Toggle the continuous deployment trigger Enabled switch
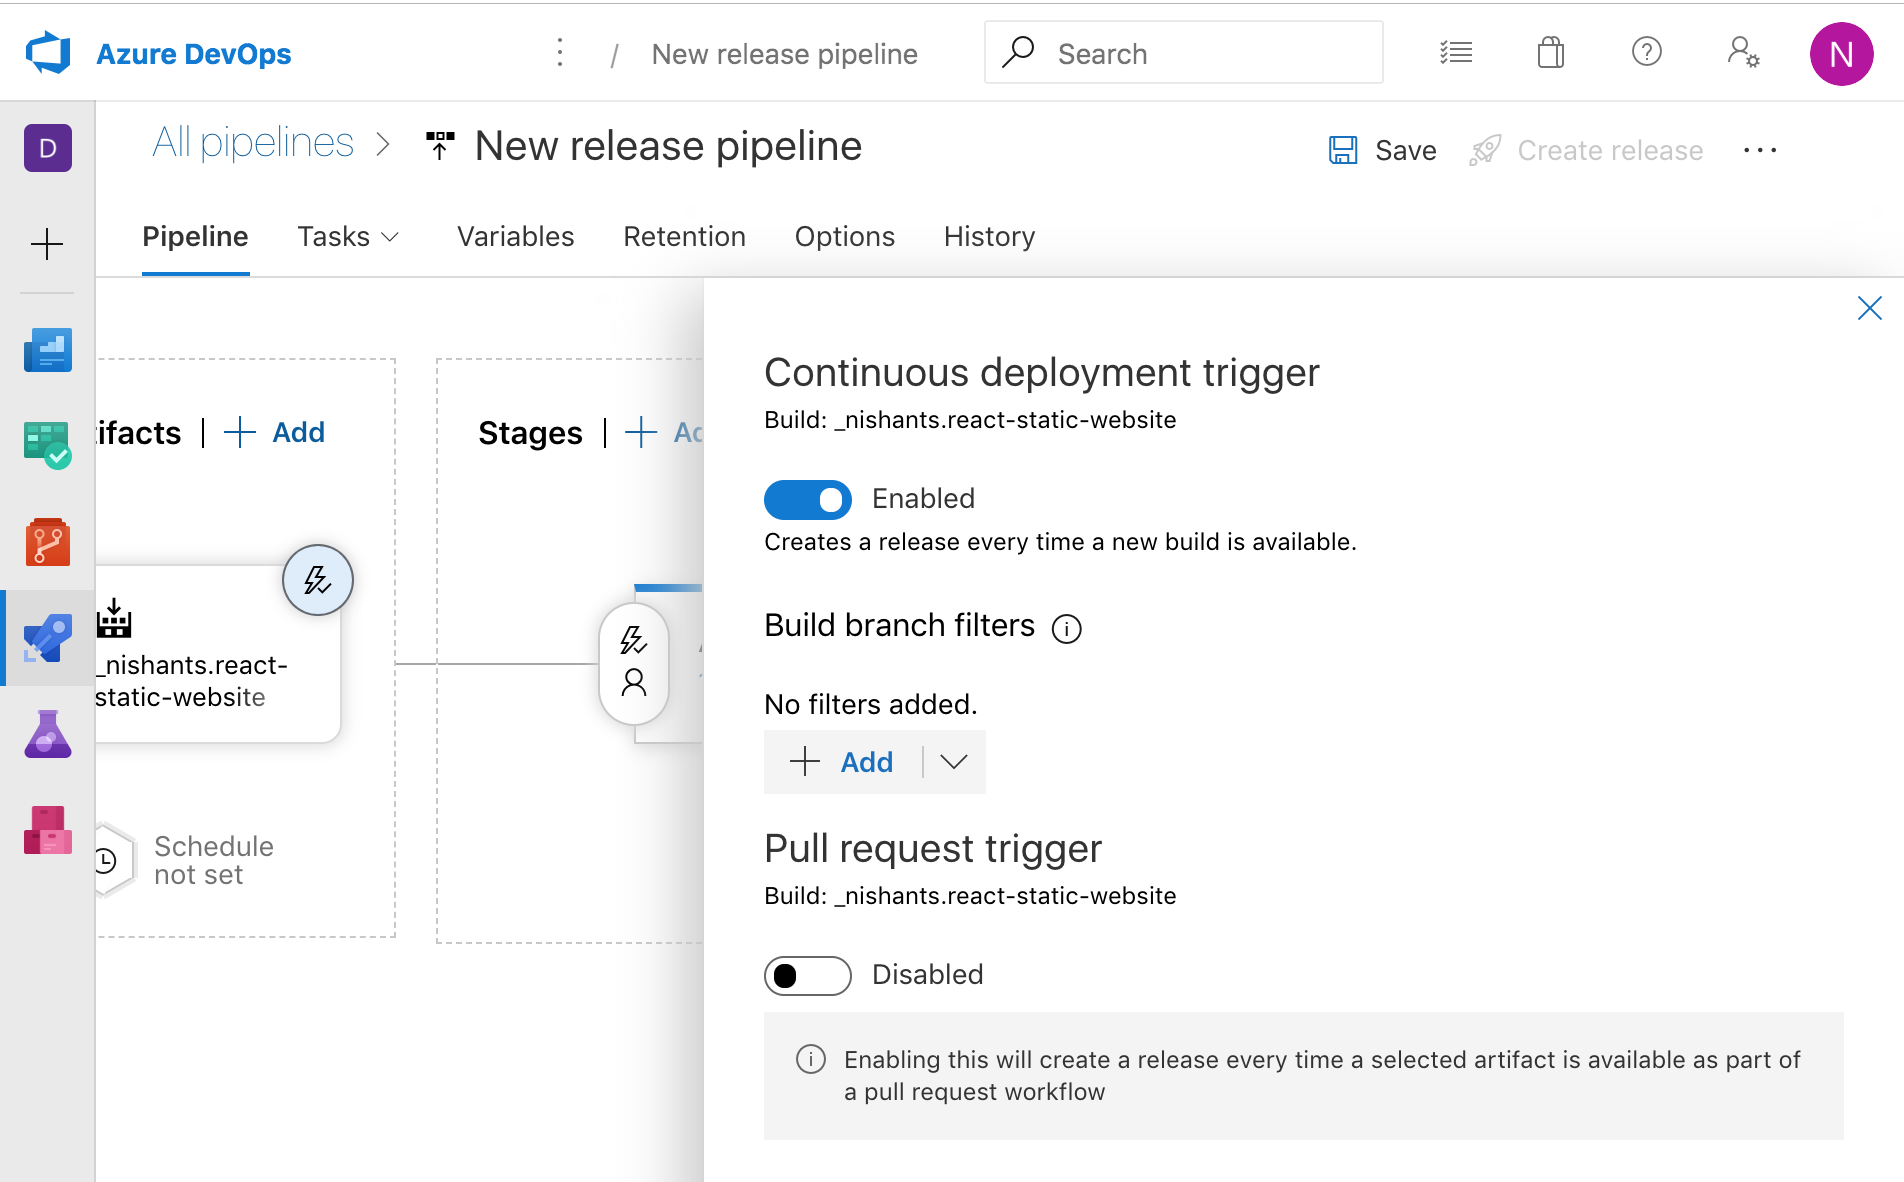Viewport: 1904px width, 1182px height. click(808, 500)
